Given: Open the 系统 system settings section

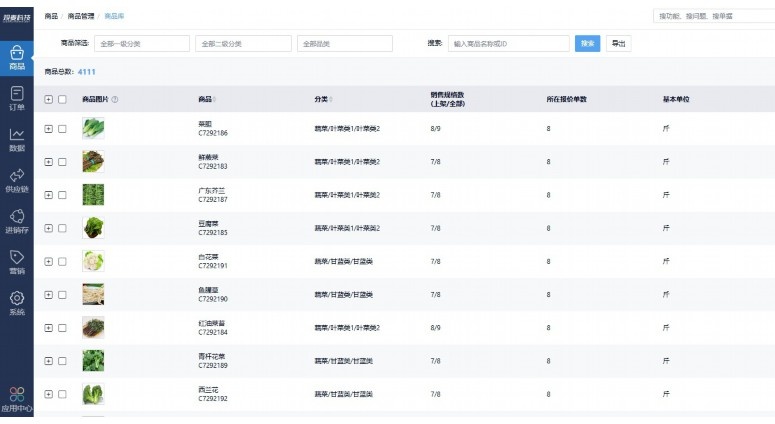Looking at the screenshot, I should point(17,303).
